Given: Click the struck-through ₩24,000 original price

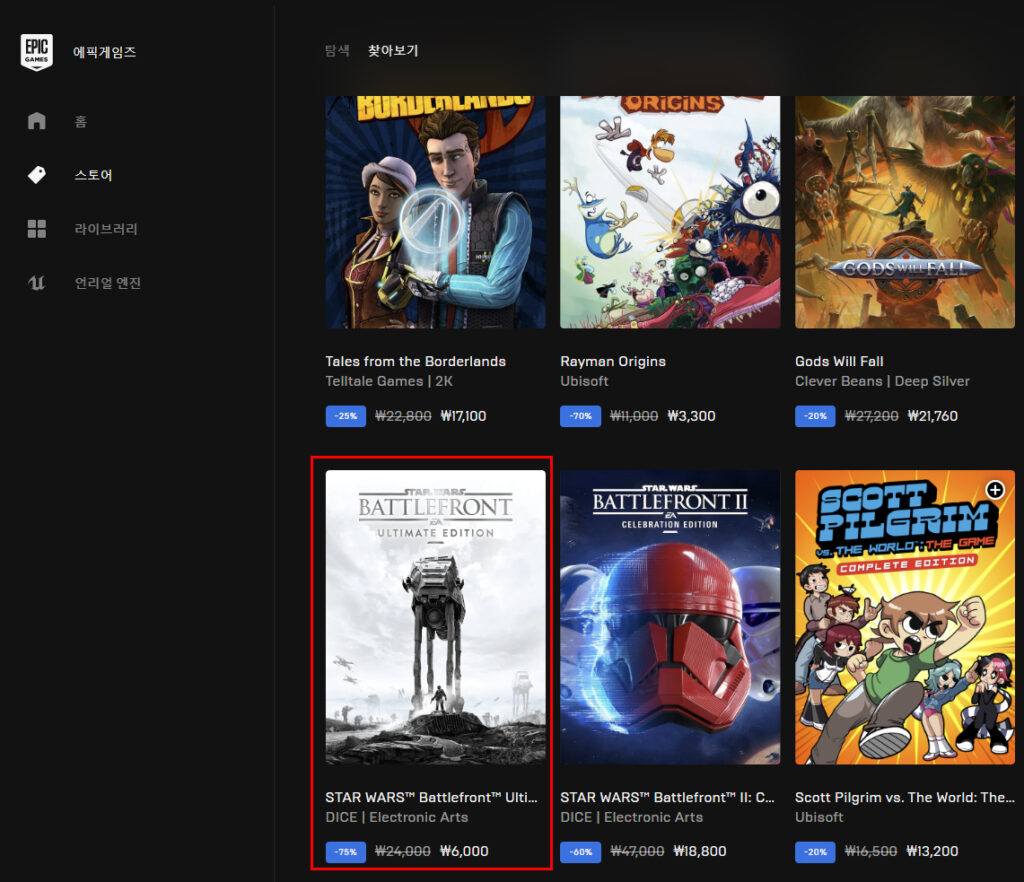Looking at the screenshot, I should (x=403, y=851).
